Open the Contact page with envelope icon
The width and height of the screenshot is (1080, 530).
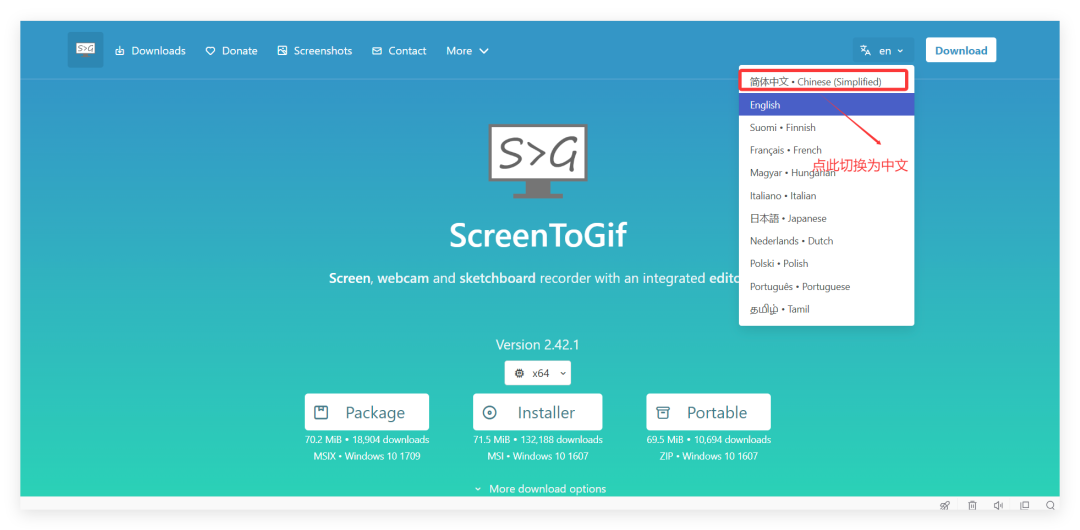pos(399,51)
